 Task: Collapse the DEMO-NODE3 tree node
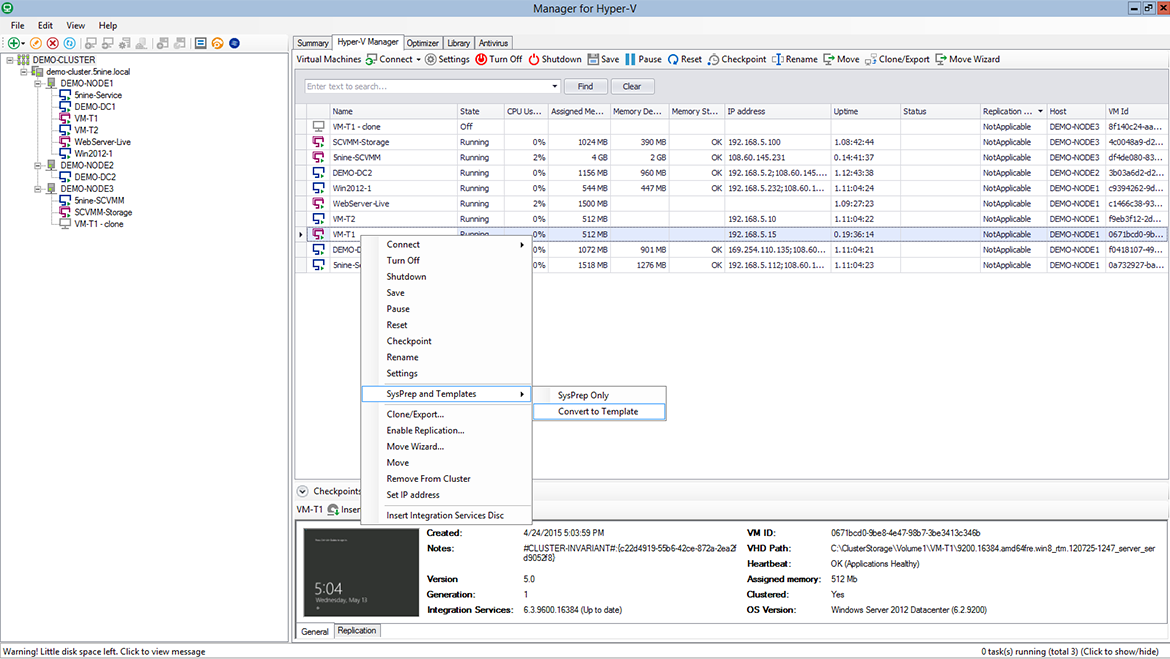(38, 188)
